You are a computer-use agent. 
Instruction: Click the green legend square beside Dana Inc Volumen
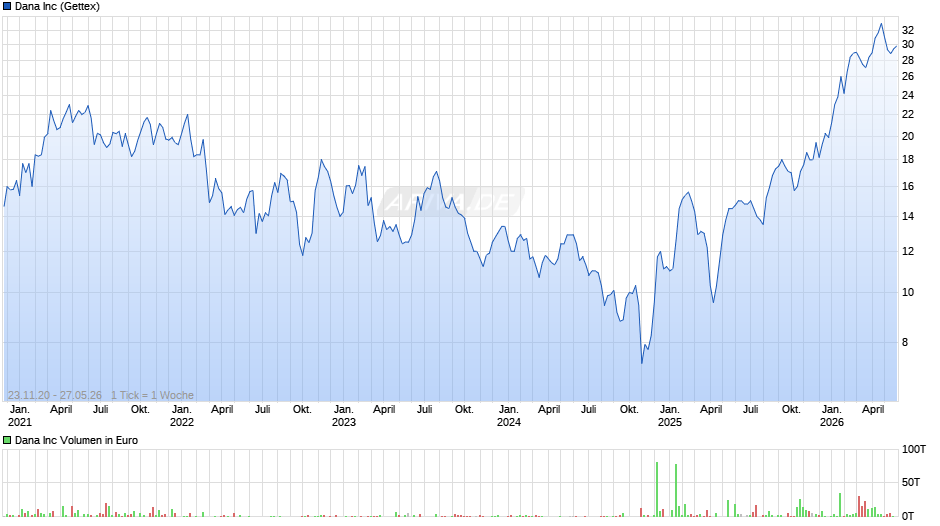pos(7,440)
